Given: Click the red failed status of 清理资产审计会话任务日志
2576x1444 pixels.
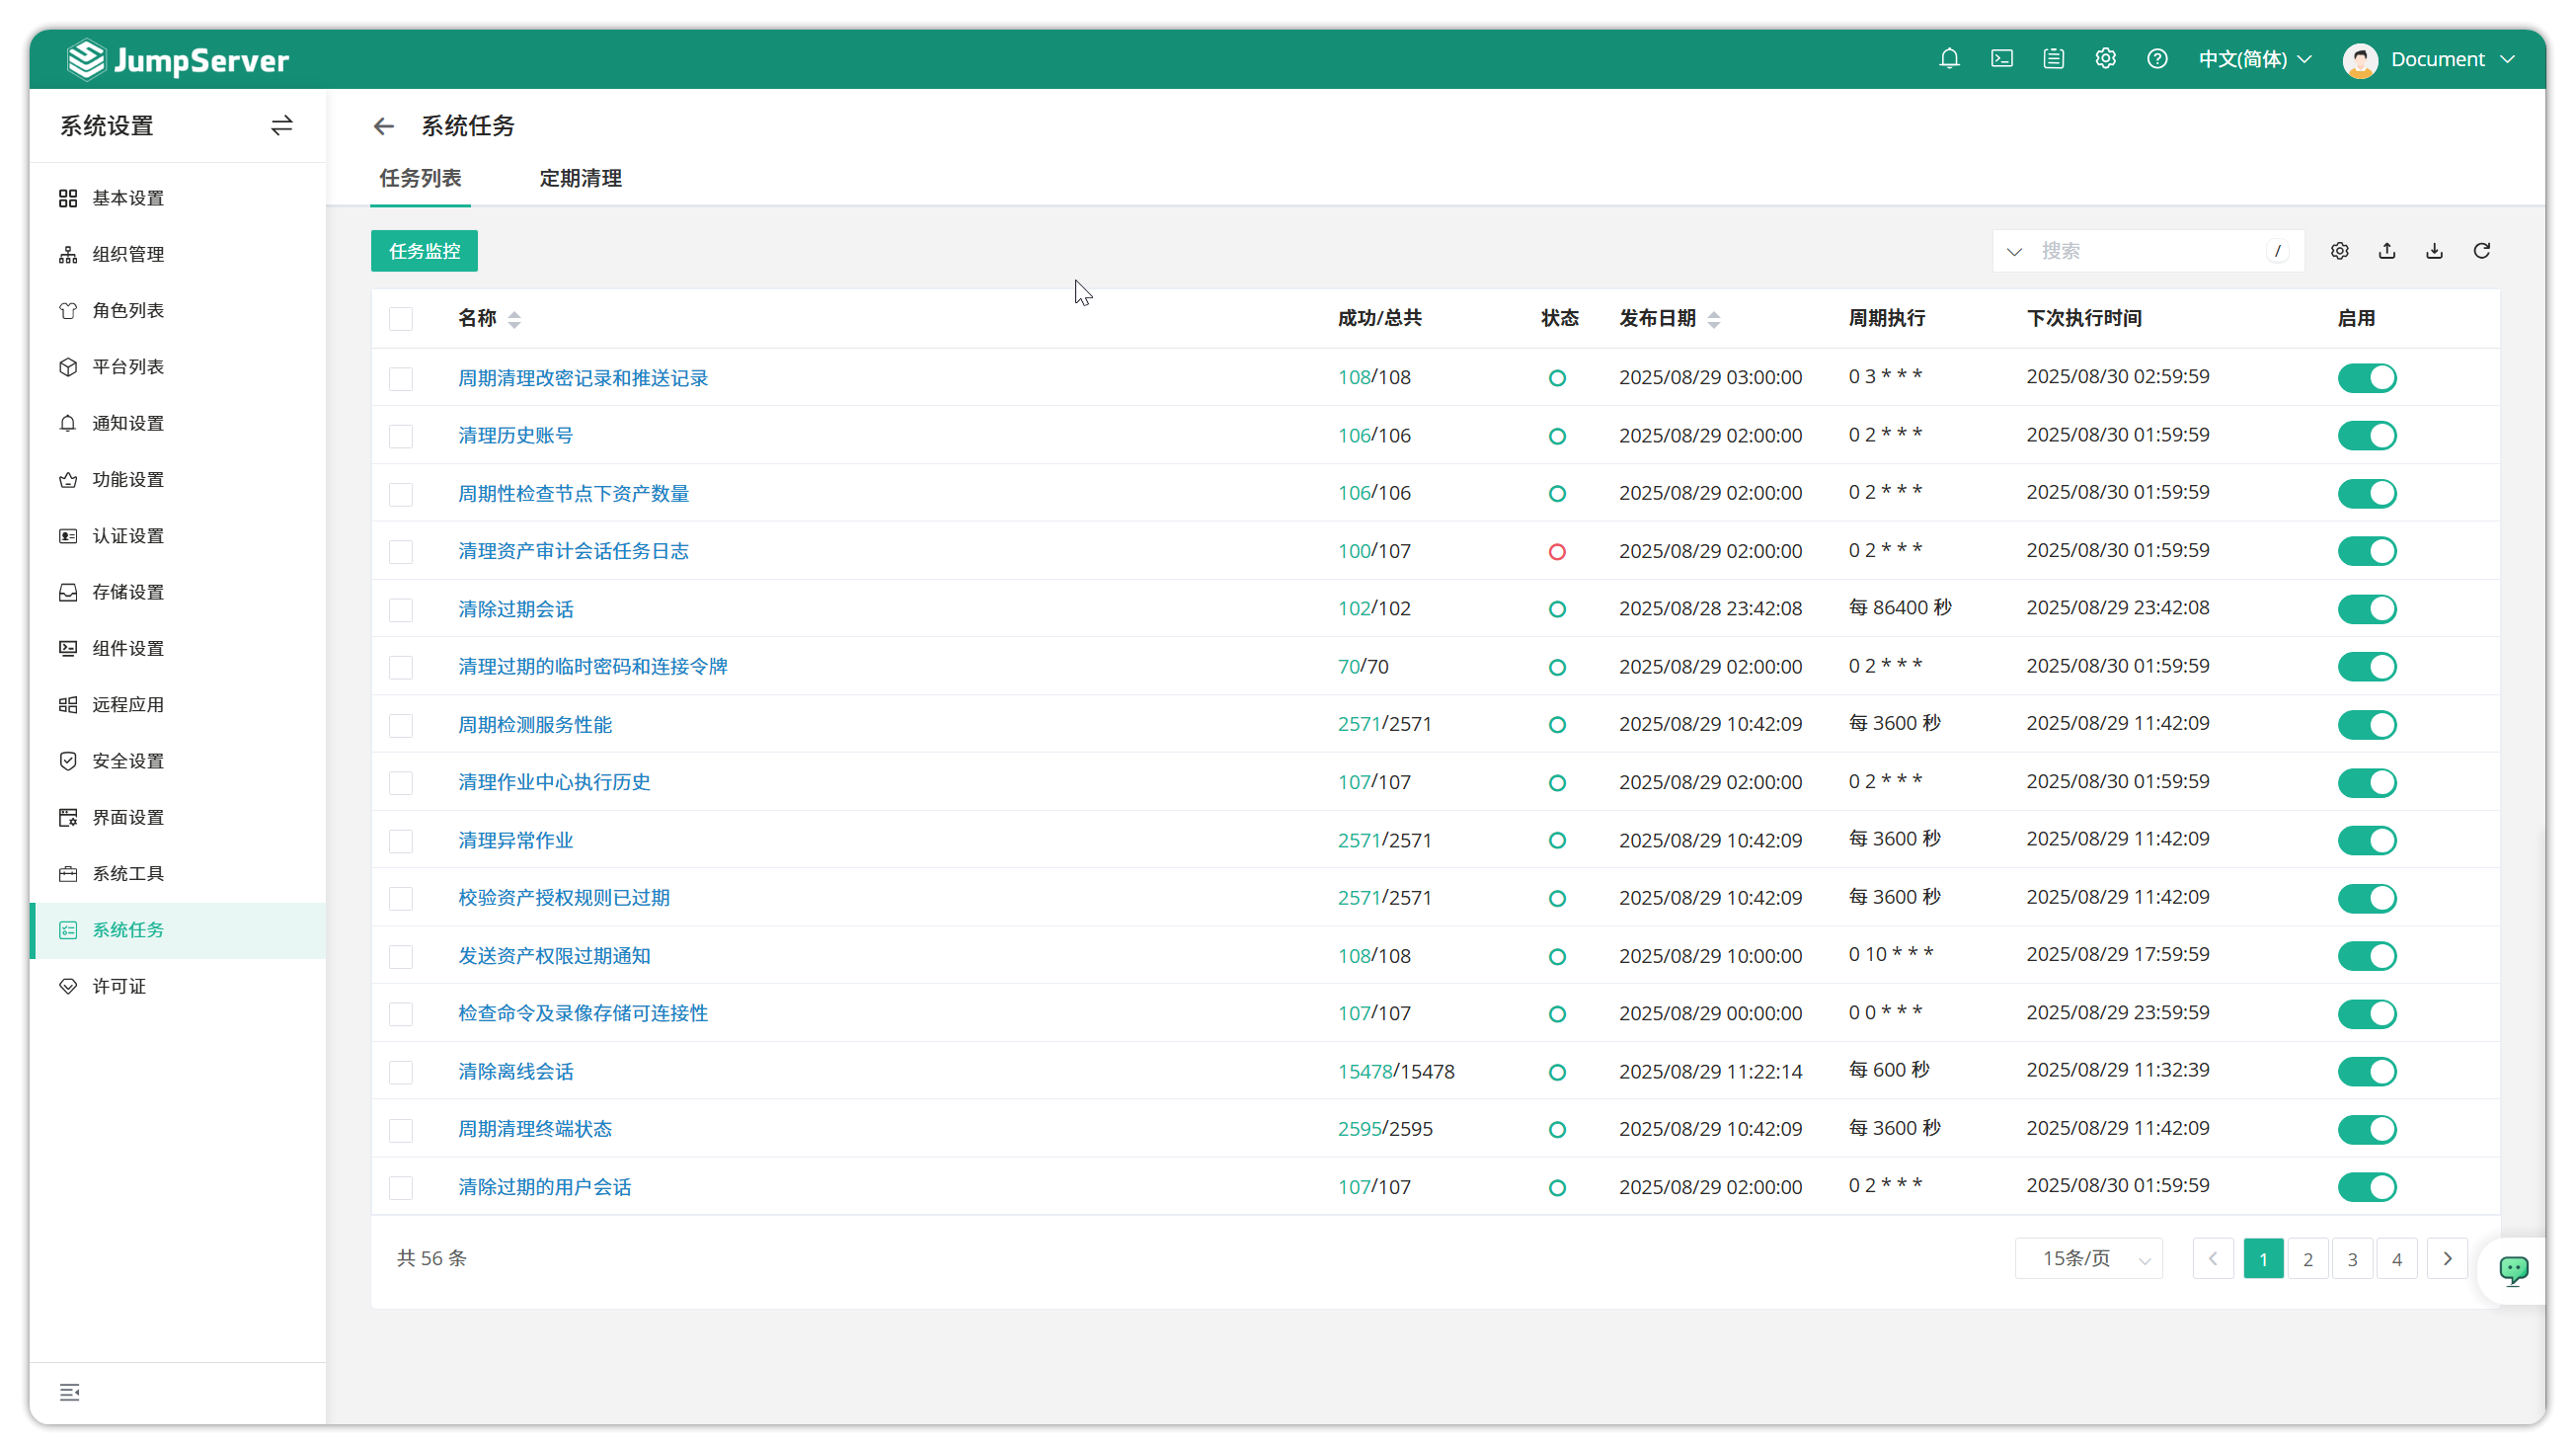Looking at the screenshot, I should pyautogui.click(x=1557, y=552).
